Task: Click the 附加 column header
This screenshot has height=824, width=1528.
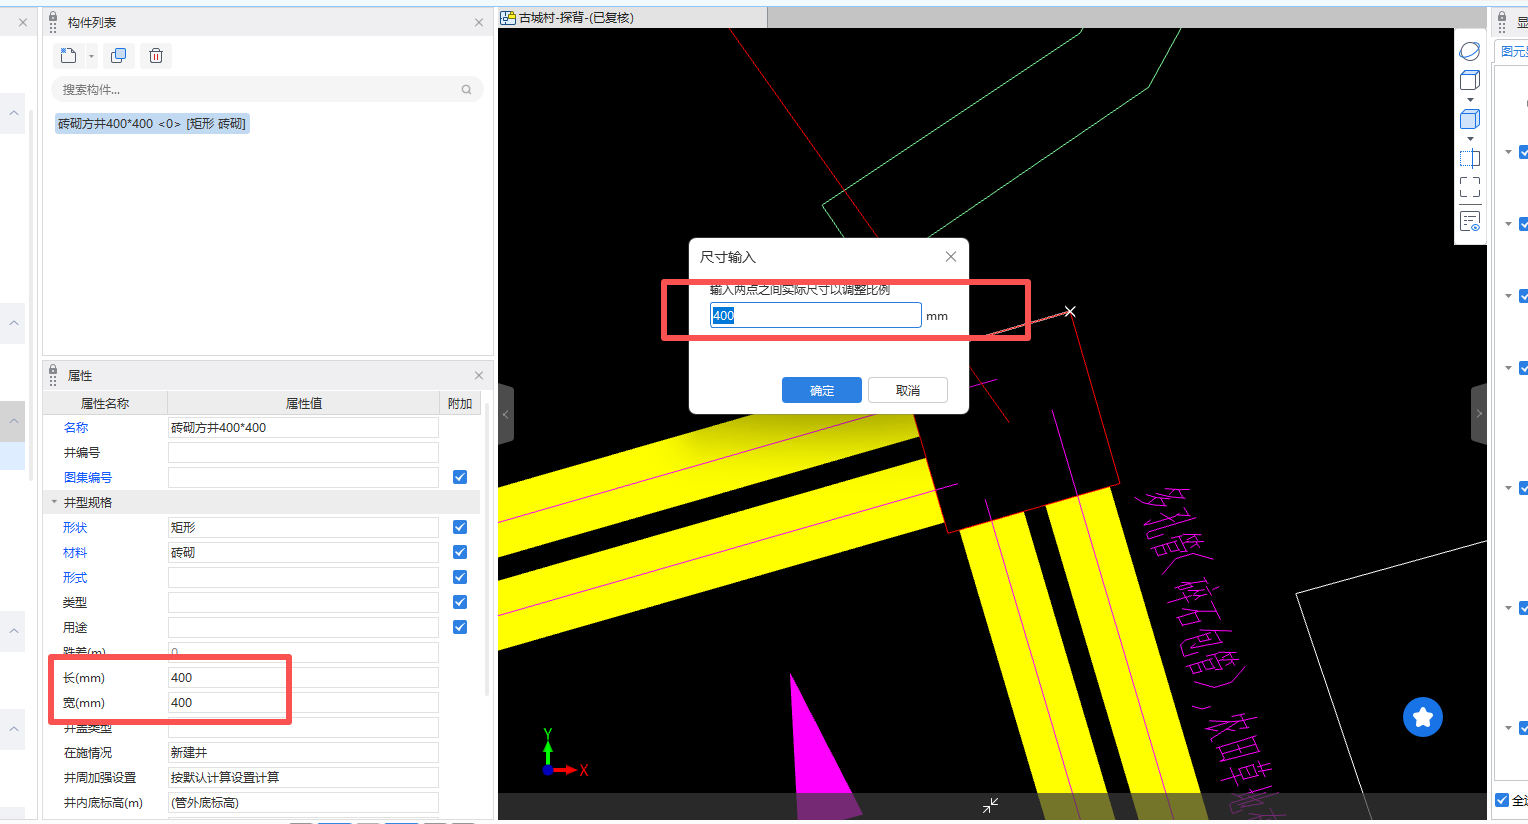Action: 460,403
